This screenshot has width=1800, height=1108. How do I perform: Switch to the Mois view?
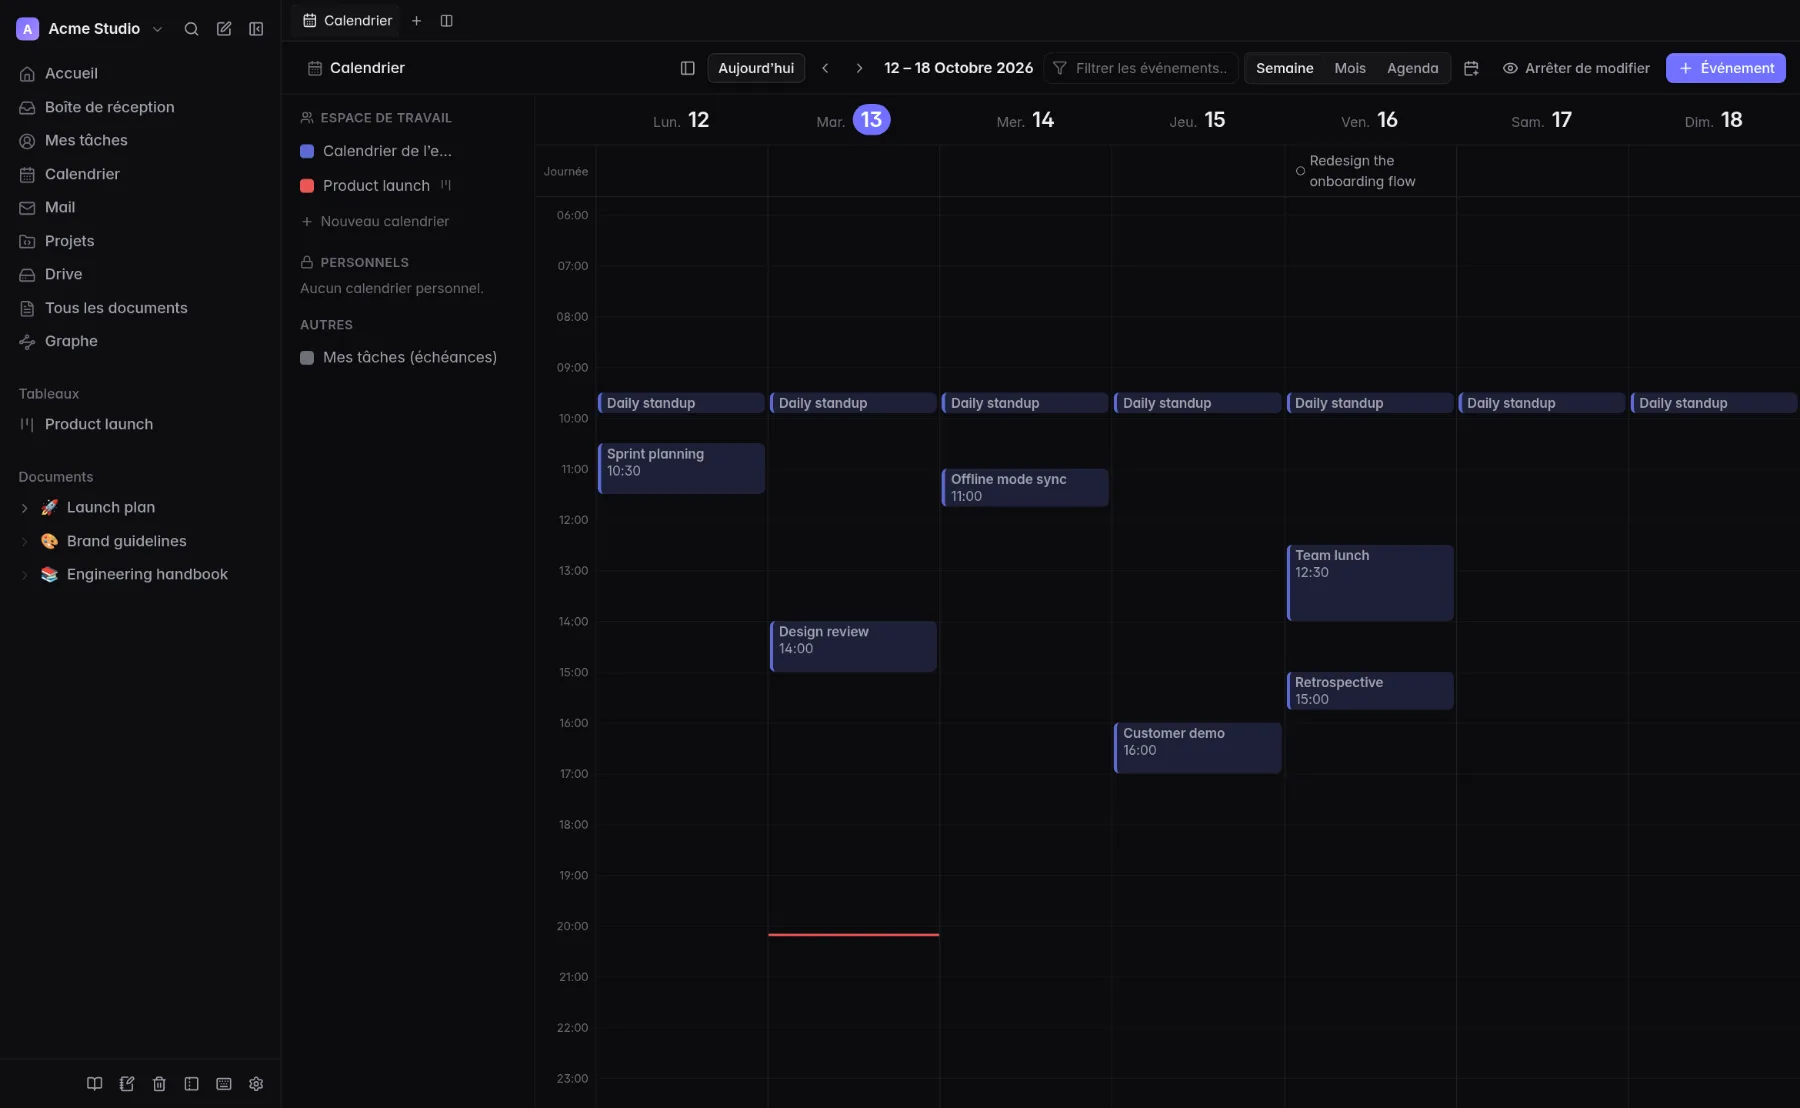1350,68
